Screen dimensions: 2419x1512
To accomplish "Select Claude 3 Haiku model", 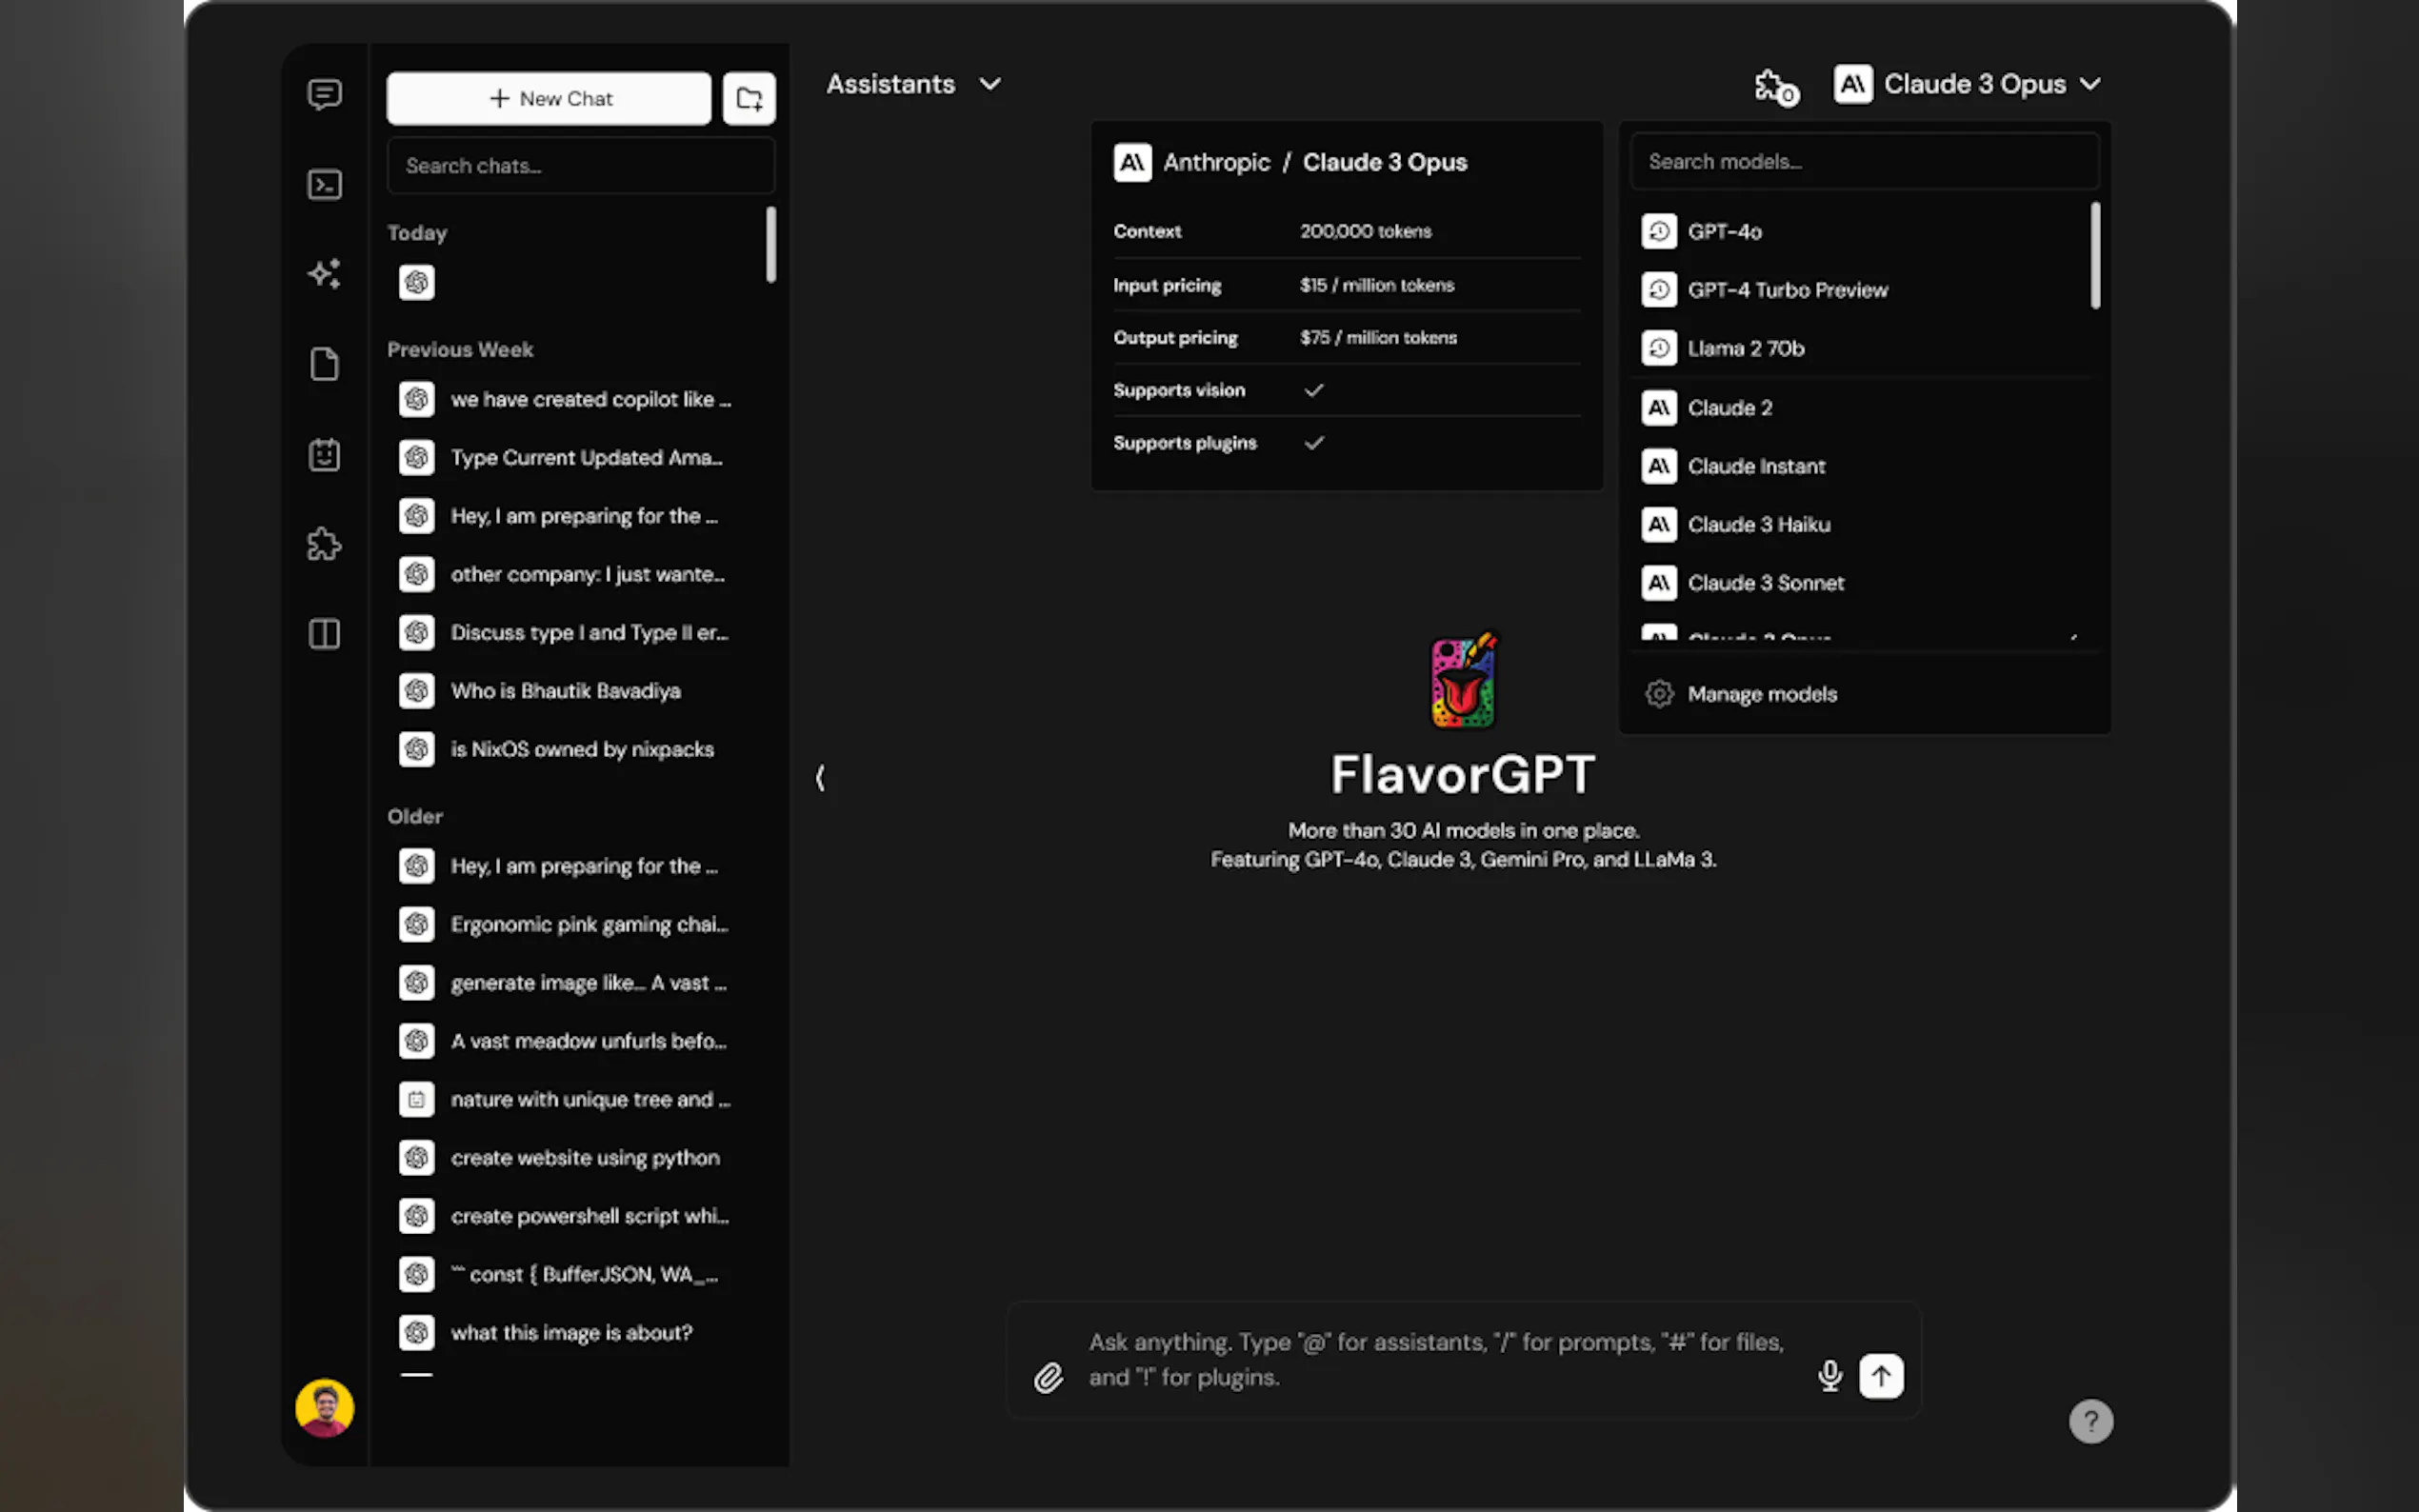I will click(x=1758, y=524).
